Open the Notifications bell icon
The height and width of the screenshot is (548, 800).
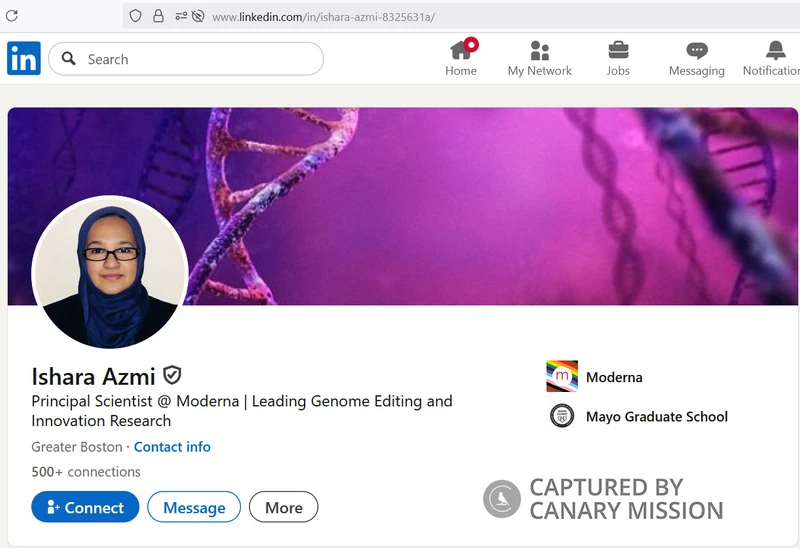coord(776,51)
